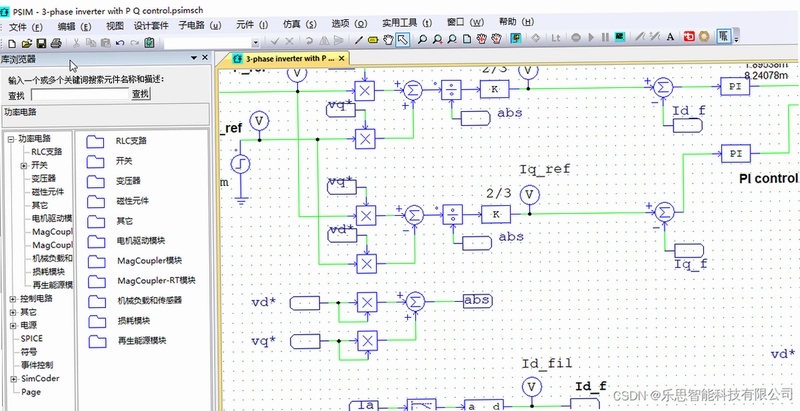Screen dimensions: 800x411
Task: Expand the 控制电路 tree node
Action: coord(13,299)
